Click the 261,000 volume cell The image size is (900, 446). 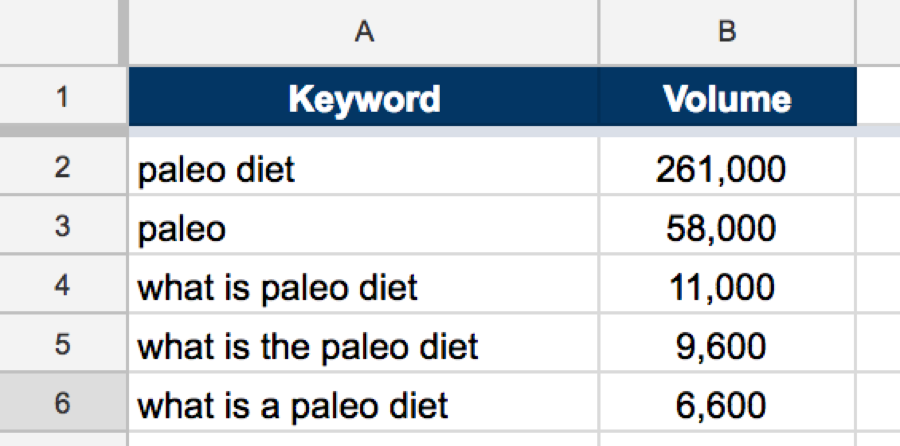click(x=727, y=169)
